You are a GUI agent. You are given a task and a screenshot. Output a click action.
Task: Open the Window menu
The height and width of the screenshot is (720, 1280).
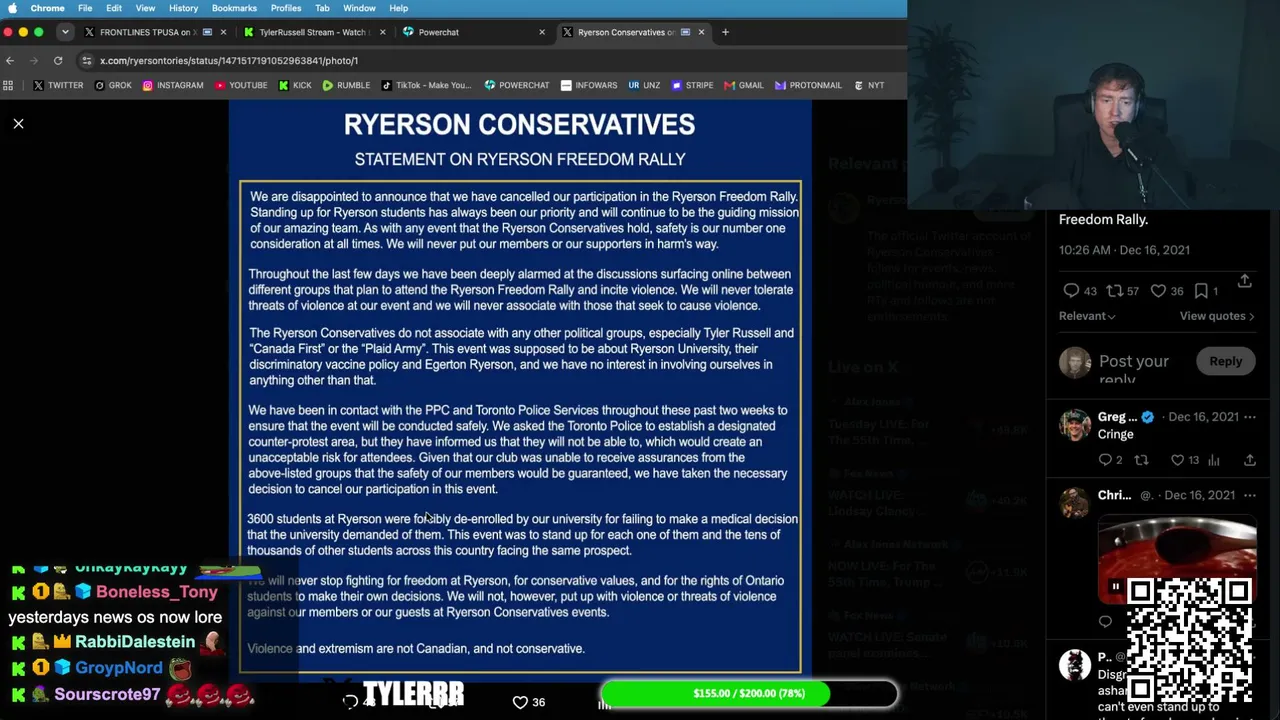359,8
